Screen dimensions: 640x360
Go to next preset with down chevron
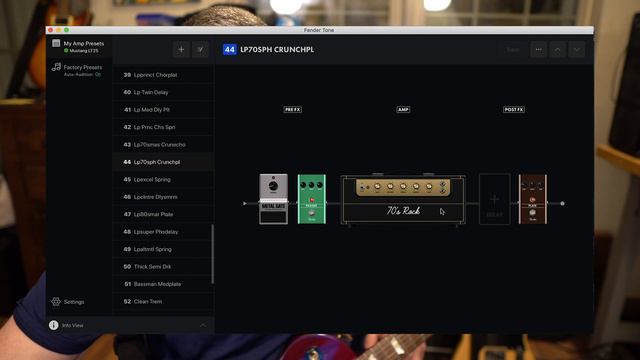click(x=577, y=50)
